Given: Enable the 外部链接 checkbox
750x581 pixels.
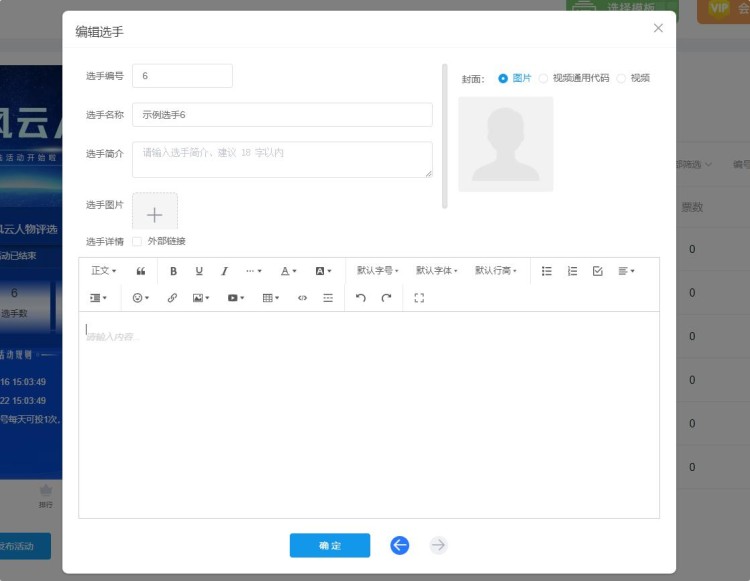Looking at the screenshot, I should [x=137, y=241].
